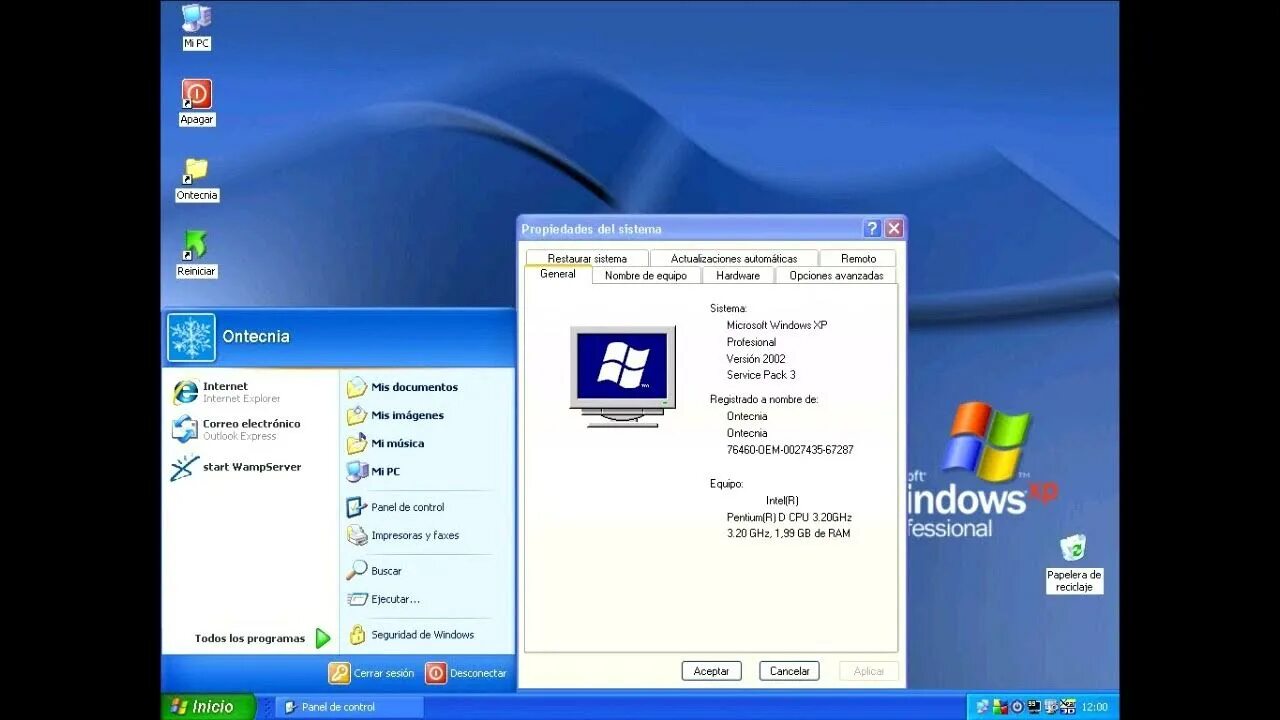Click the Aceptar button
The width and height of the screenshot is (1280, 720).
[x=711, y=671]
